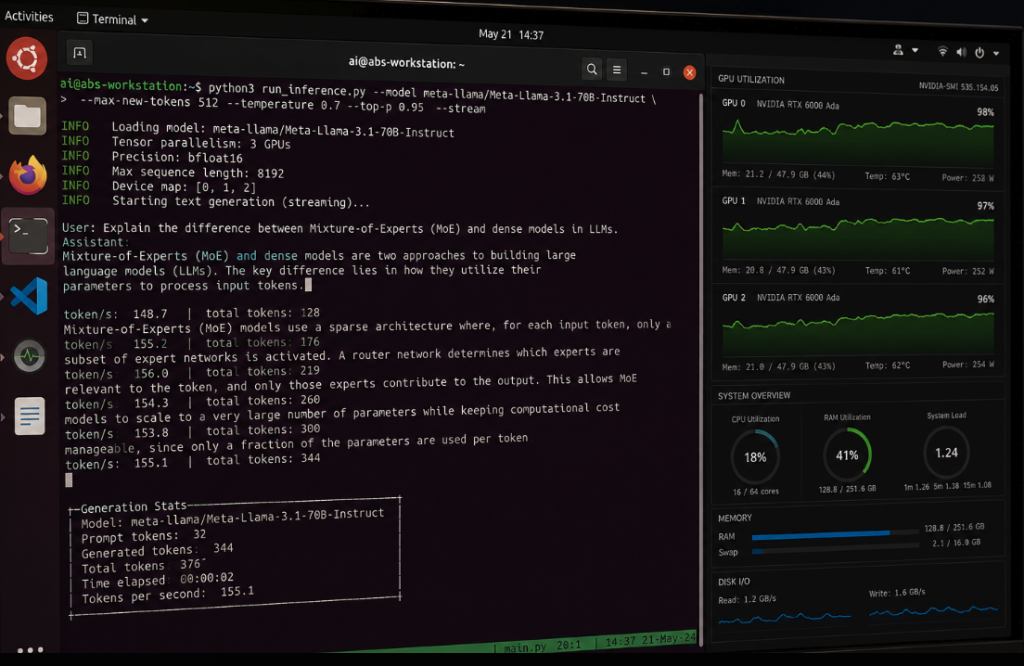Click the Disk Write 1.6 GB/s graph

[933, 611]
